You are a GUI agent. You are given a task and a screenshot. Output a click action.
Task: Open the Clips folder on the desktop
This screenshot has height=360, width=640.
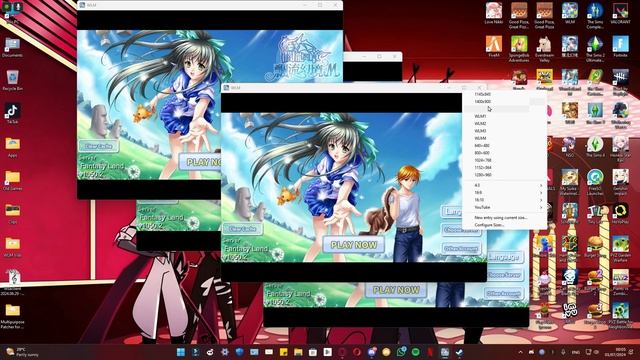[12, 214]
